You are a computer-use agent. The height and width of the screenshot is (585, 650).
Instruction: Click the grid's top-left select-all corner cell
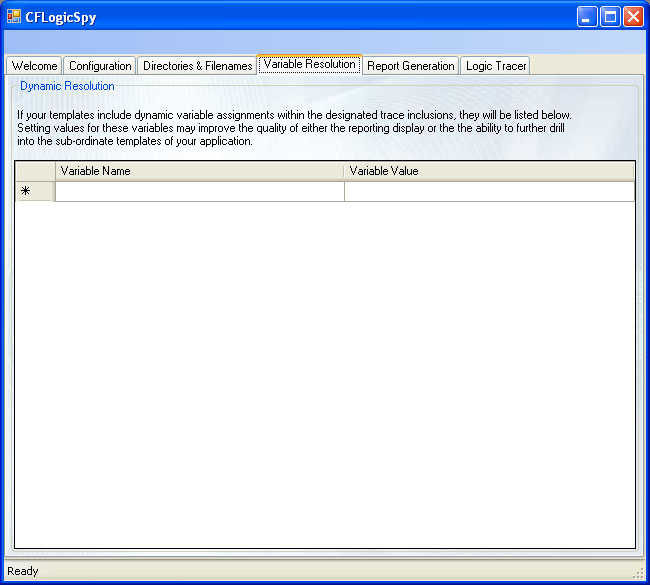click(35, 171)
